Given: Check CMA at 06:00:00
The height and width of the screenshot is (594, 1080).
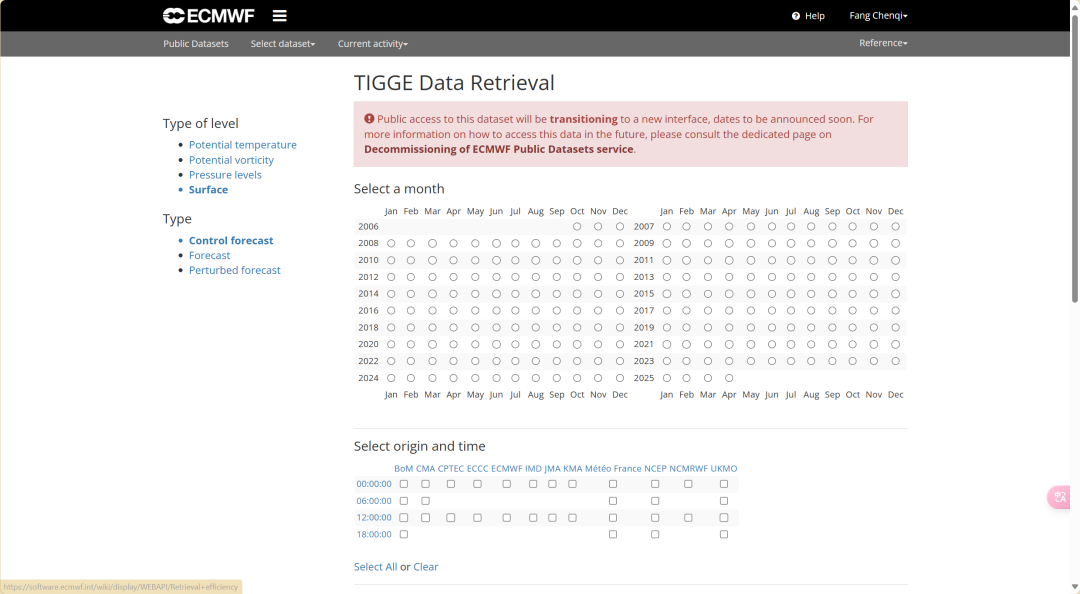Looking at the screenshot, I should click(x=426, y=501).
